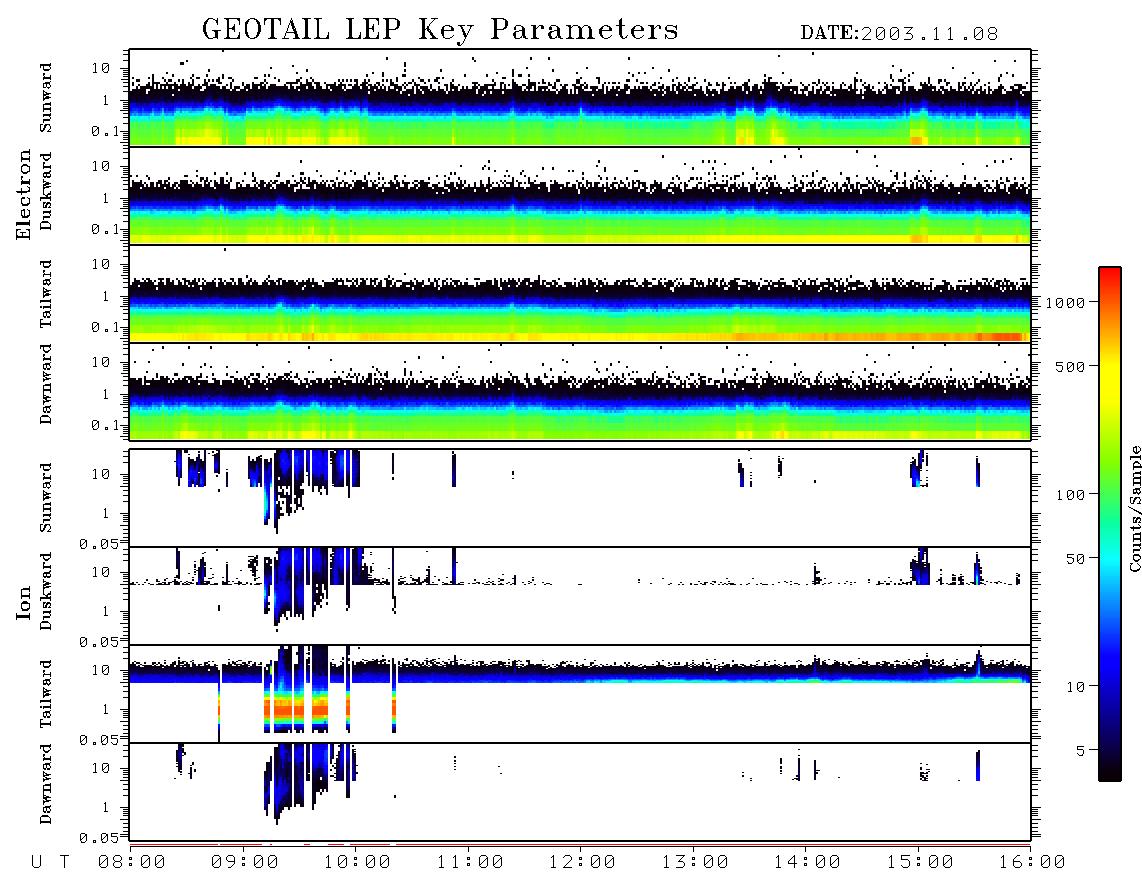Click the Electron Sunward spectrogram panel
Viewport: 1142px width, 880px height.
(580, 98)
